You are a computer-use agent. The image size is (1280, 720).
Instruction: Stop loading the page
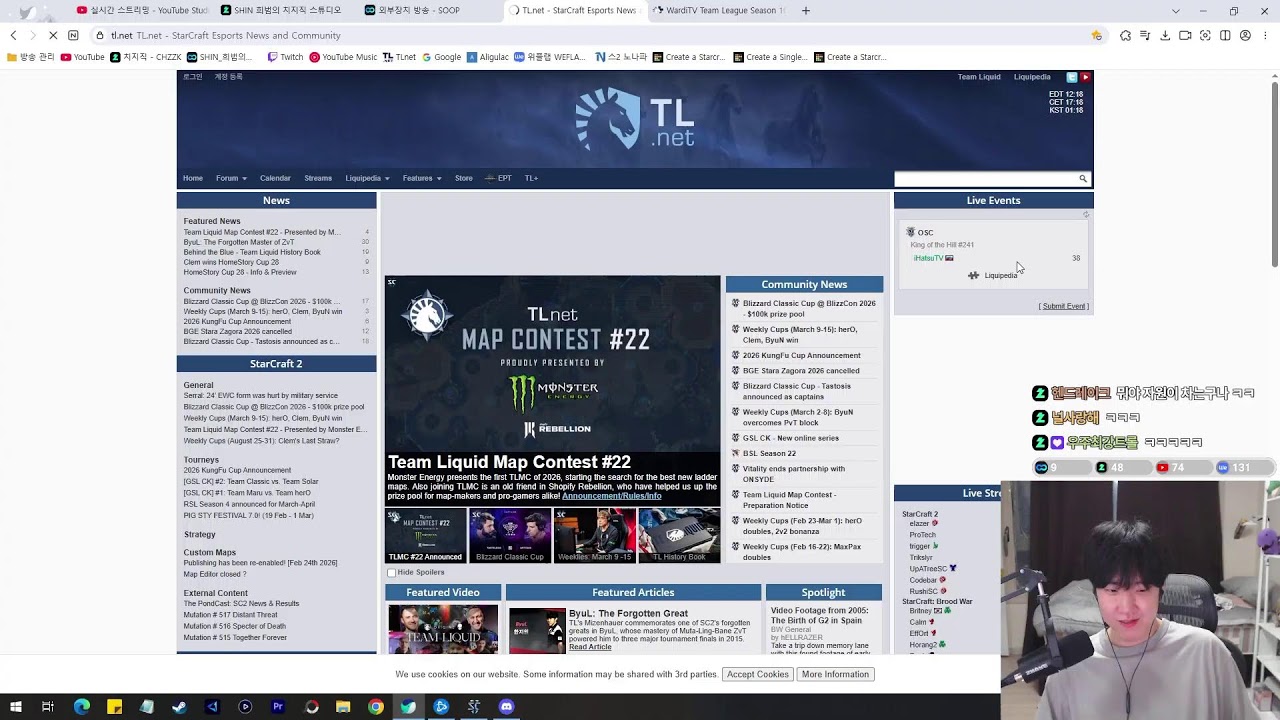click(x=53, y=35)
